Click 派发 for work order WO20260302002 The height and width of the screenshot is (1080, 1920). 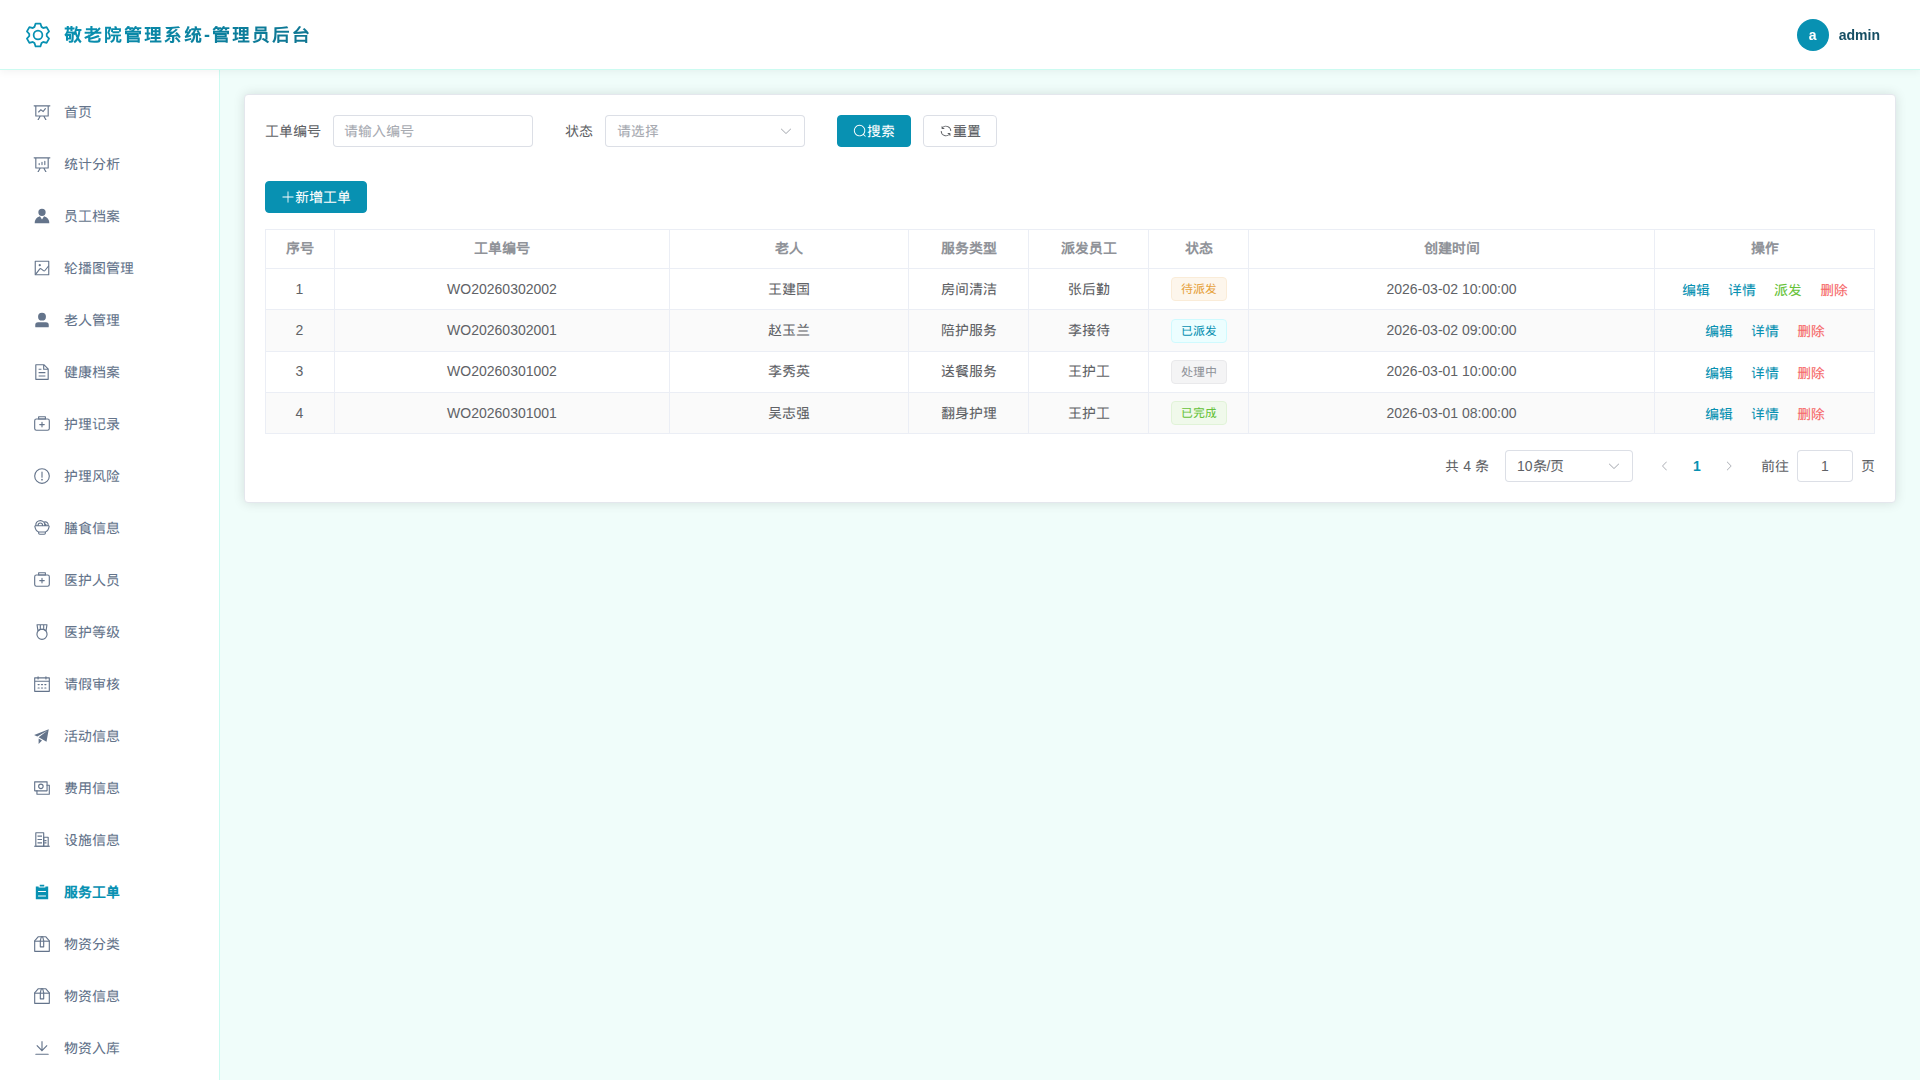1787,290
